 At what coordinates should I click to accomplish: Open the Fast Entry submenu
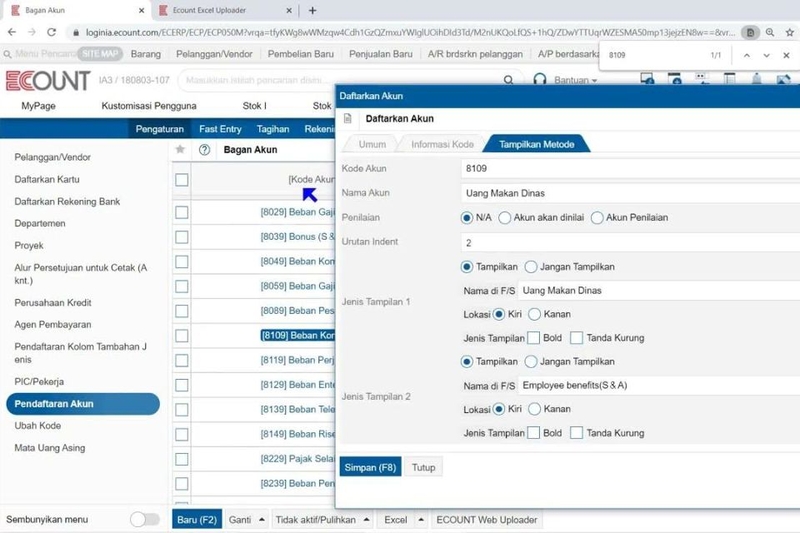click(x=220, y=129)
